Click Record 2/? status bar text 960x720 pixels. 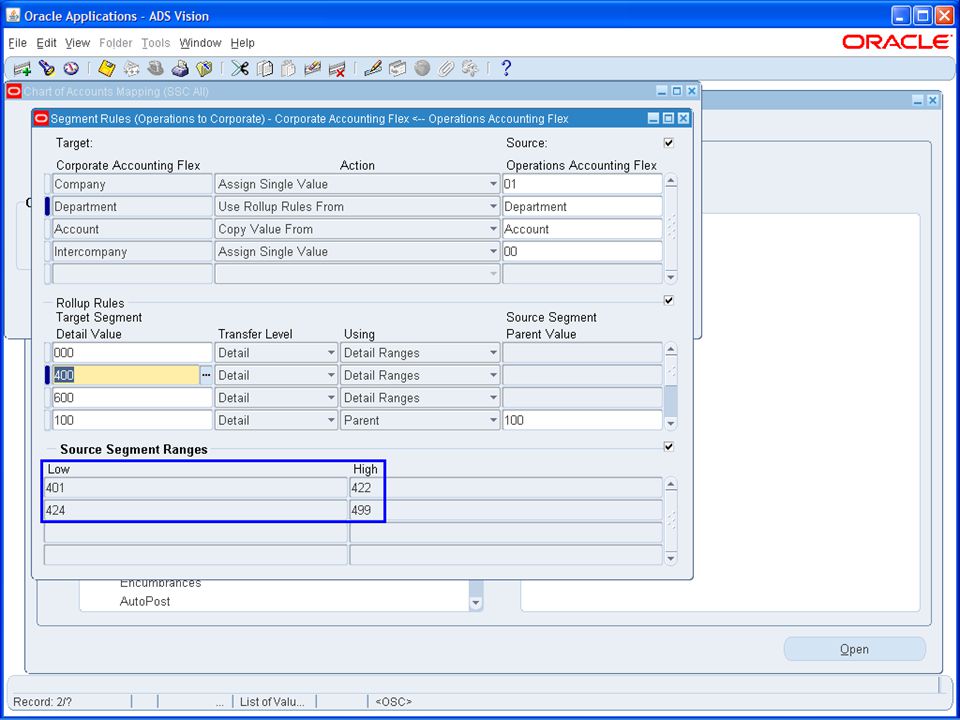click(43, 702)
